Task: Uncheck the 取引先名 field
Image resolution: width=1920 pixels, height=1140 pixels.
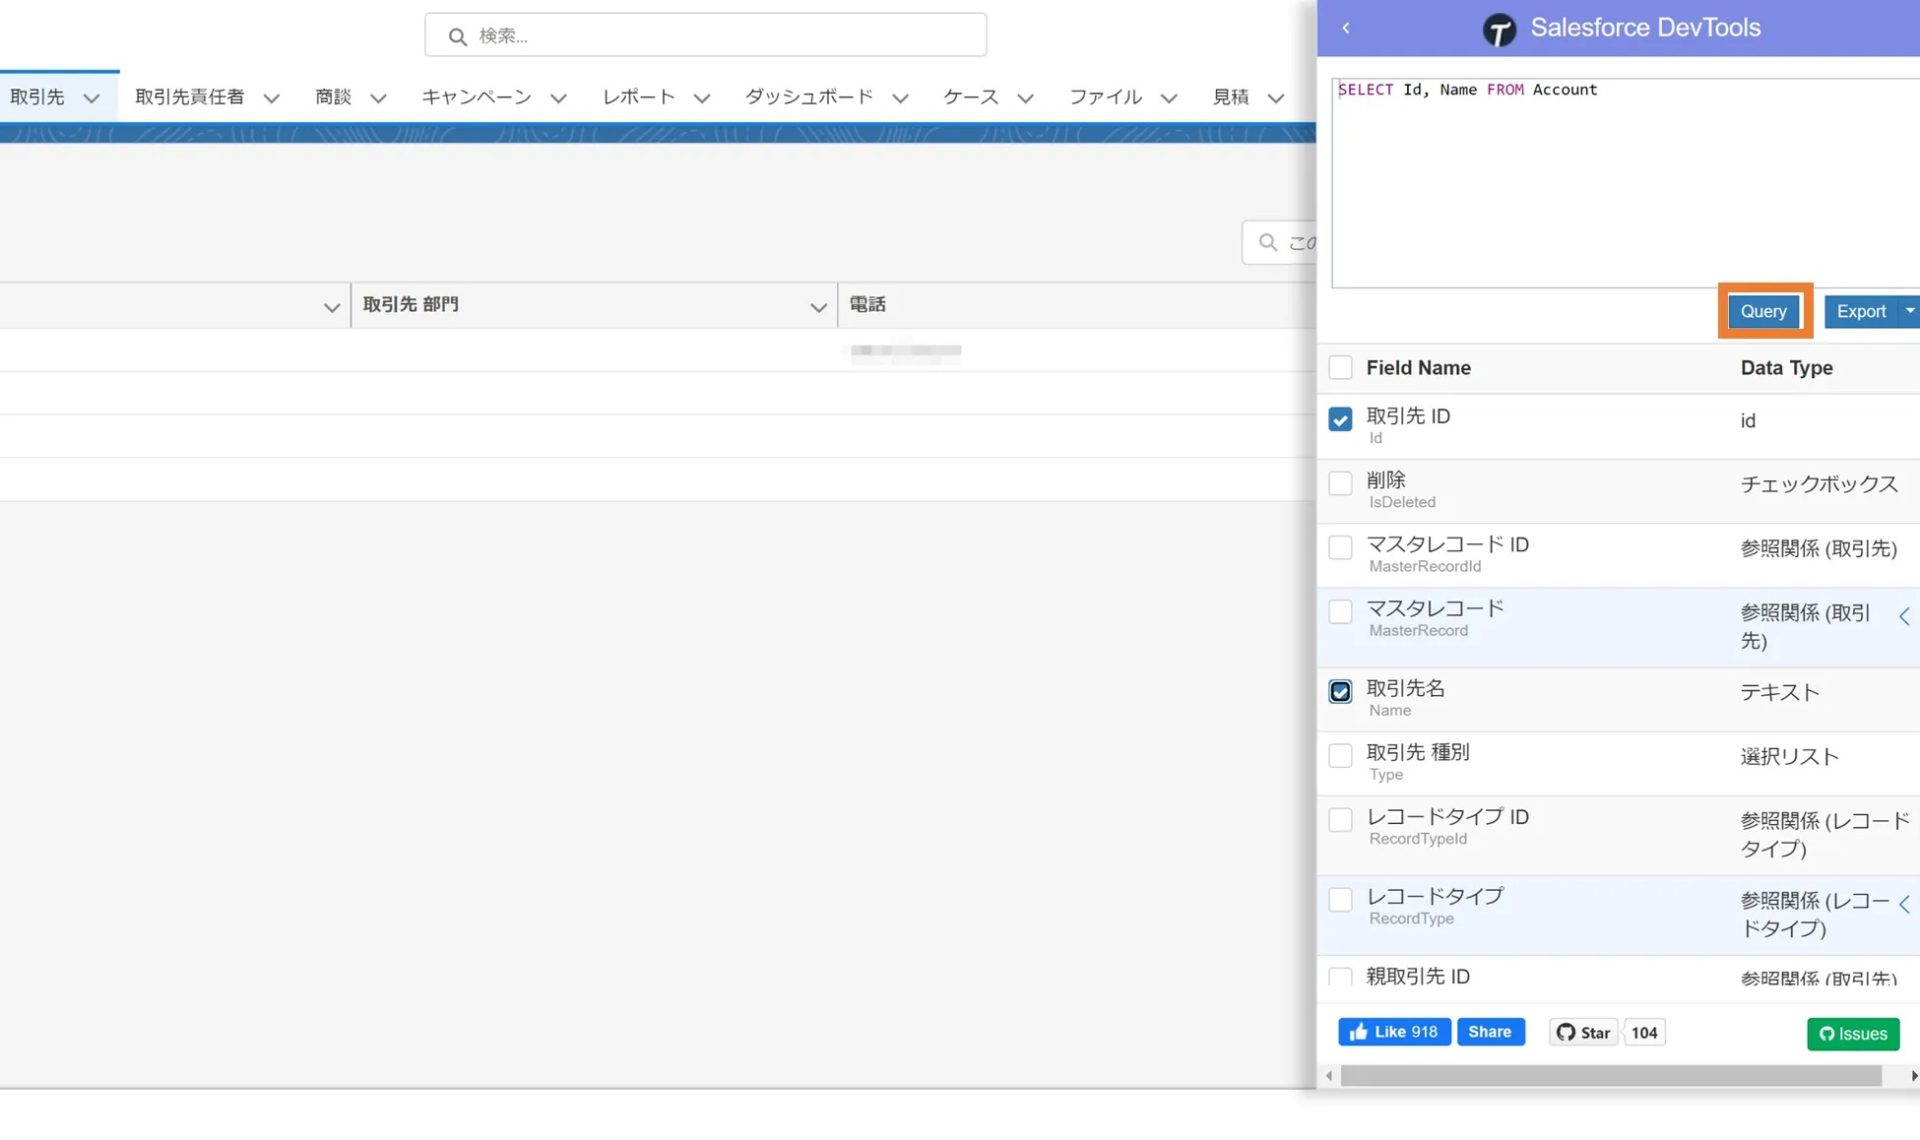Action: click(x=1340, y=691)
